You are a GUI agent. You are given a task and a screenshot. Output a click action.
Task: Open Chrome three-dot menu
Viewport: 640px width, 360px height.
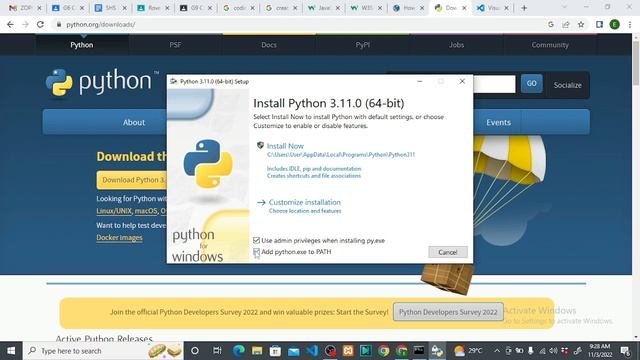pos(630,24)
